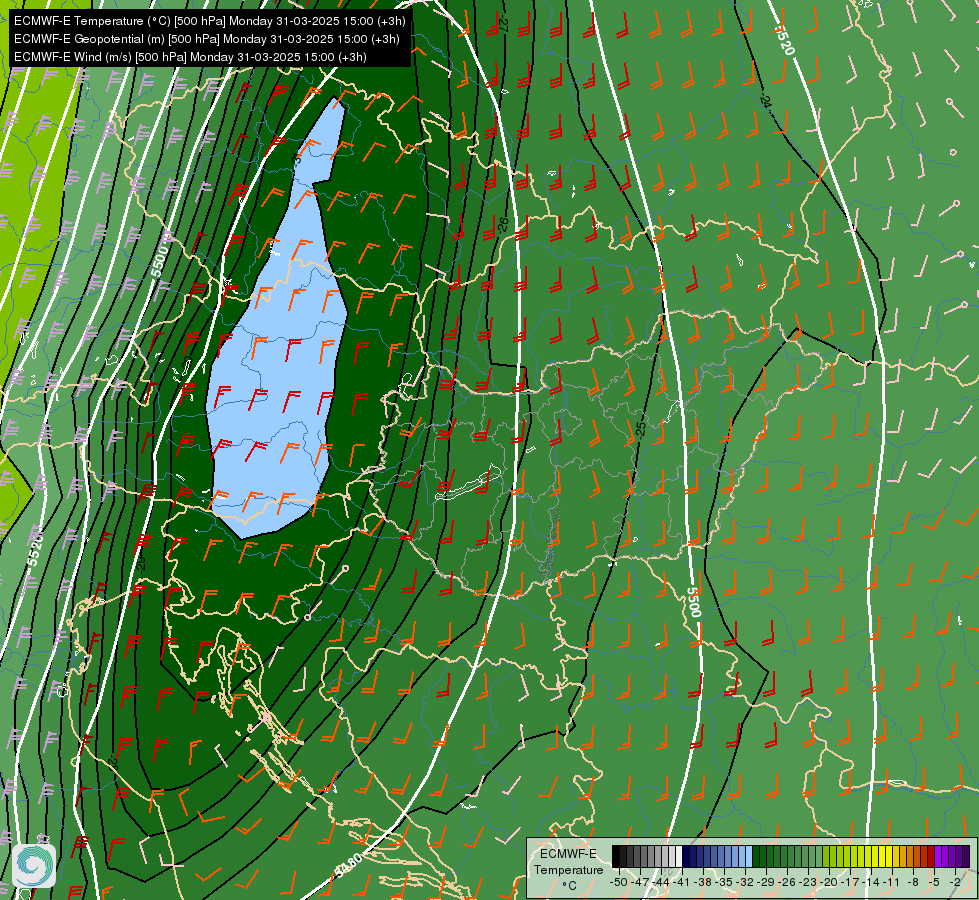
Task: Click the '-27' isotherm label at top
Action: (x=503, y=24)
